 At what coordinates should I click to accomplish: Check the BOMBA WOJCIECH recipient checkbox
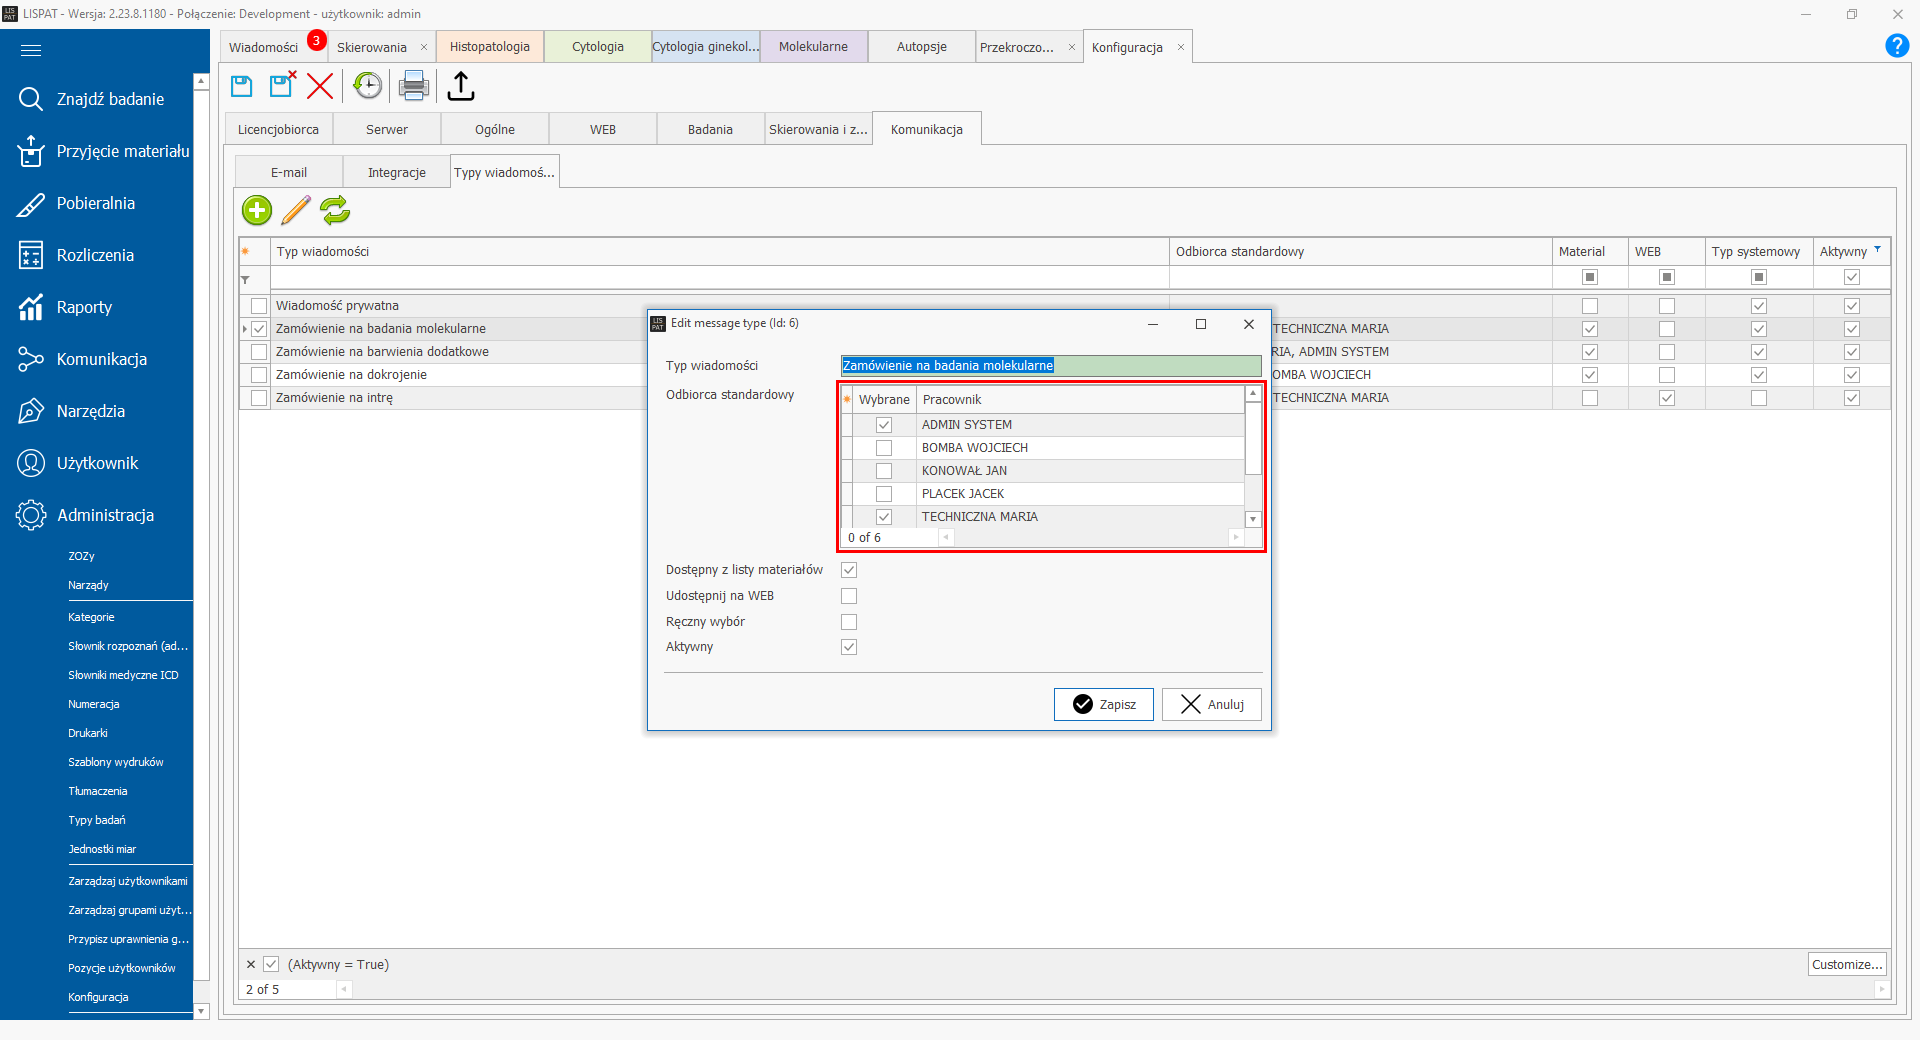point(884,448)
